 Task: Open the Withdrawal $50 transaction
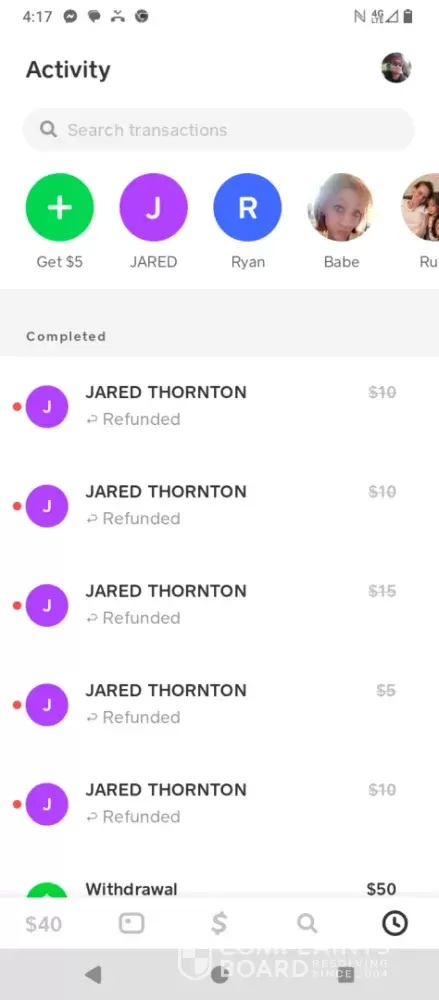click(x=220, y=888)
